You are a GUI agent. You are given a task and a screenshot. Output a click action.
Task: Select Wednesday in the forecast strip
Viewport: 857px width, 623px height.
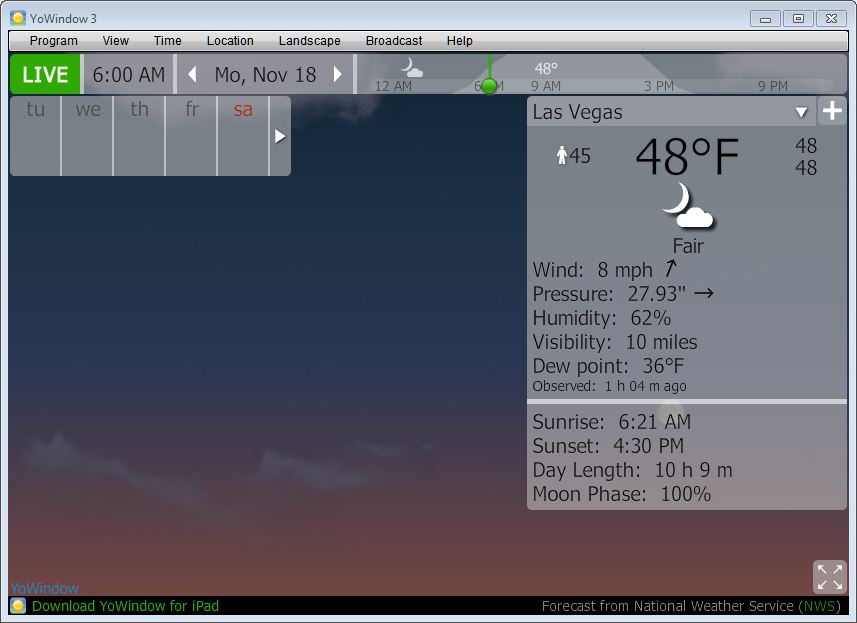88,111
